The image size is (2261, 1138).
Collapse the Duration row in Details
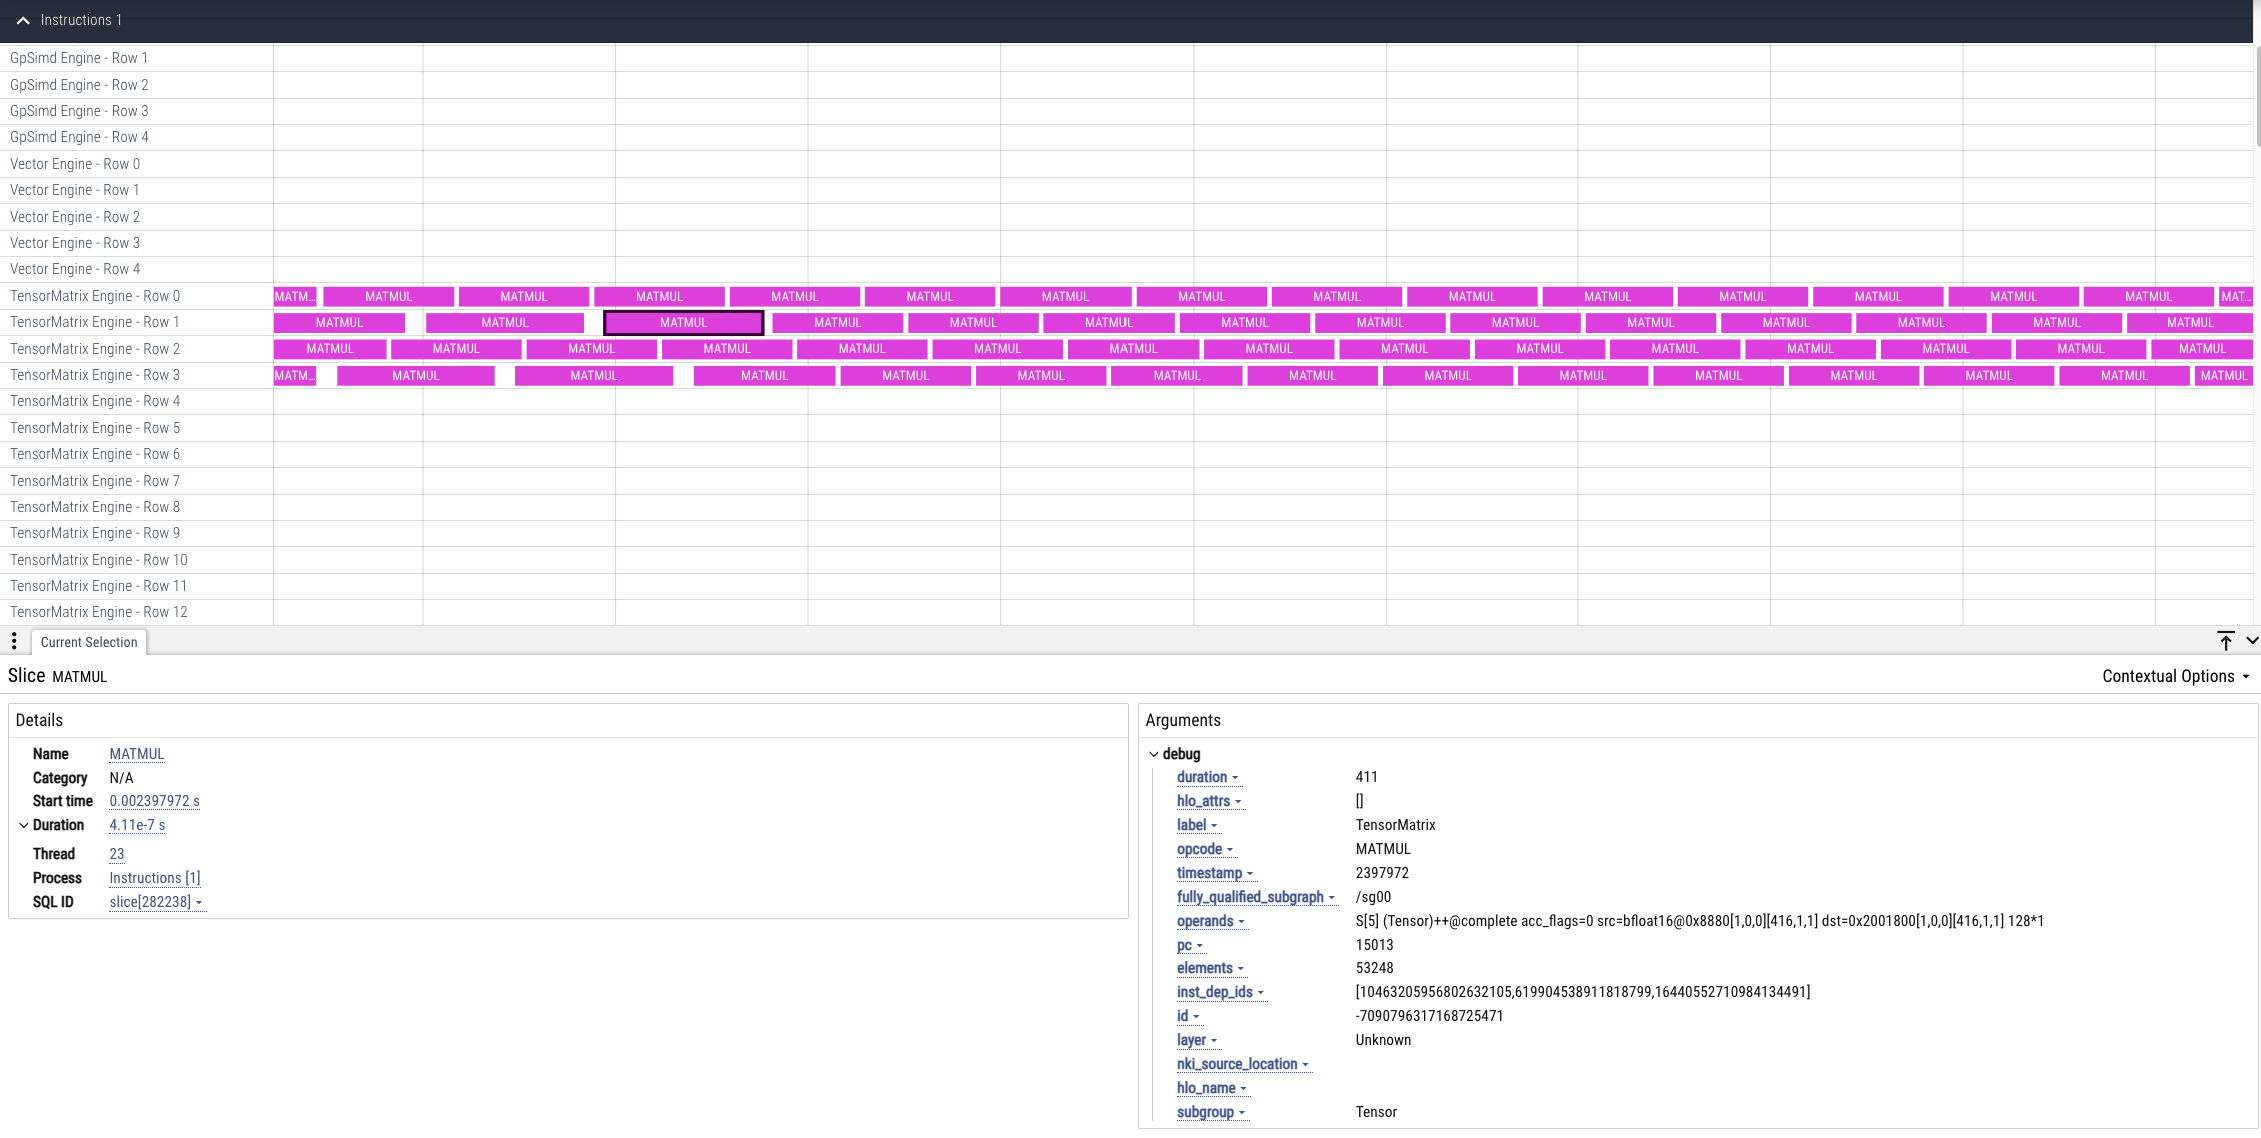click(24, 825)
